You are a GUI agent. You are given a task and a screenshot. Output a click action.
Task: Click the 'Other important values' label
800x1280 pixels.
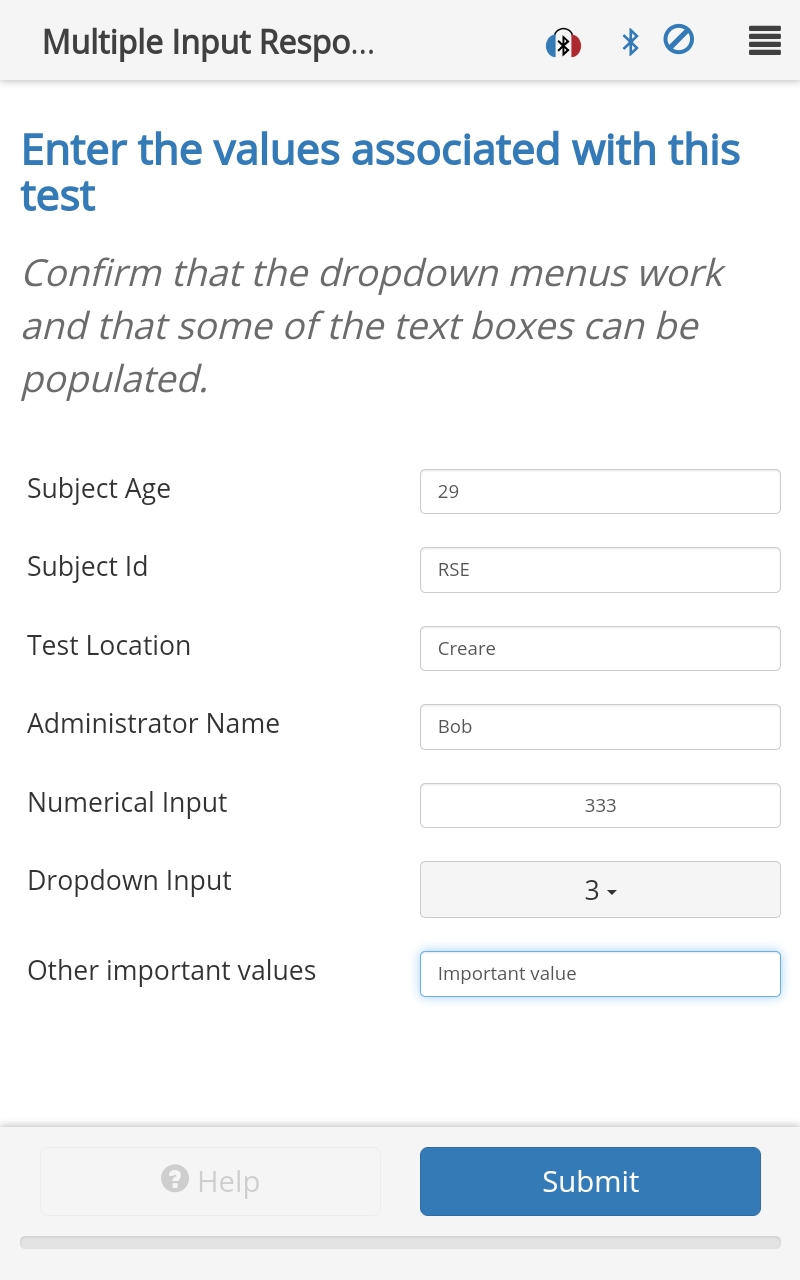click(171, 970)
